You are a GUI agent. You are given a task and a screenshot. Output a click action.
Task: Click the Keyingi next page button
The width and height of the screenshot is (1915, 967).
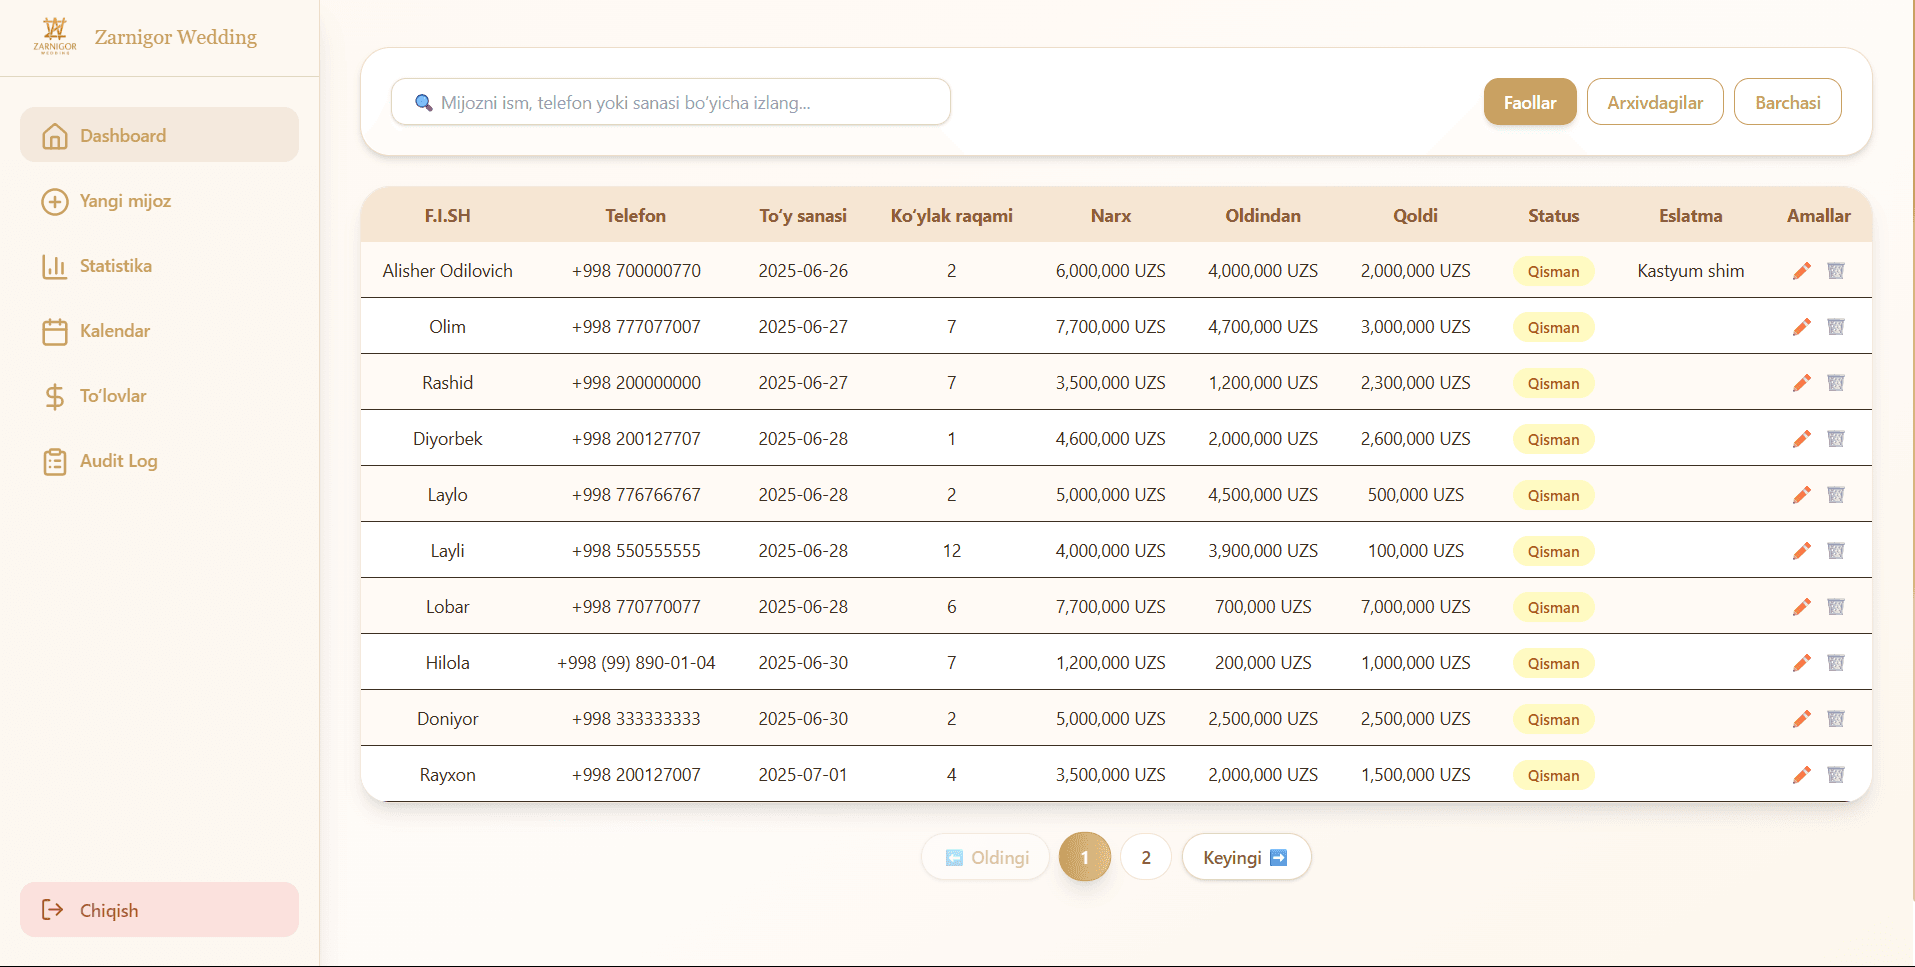[x=1245, y=857]
